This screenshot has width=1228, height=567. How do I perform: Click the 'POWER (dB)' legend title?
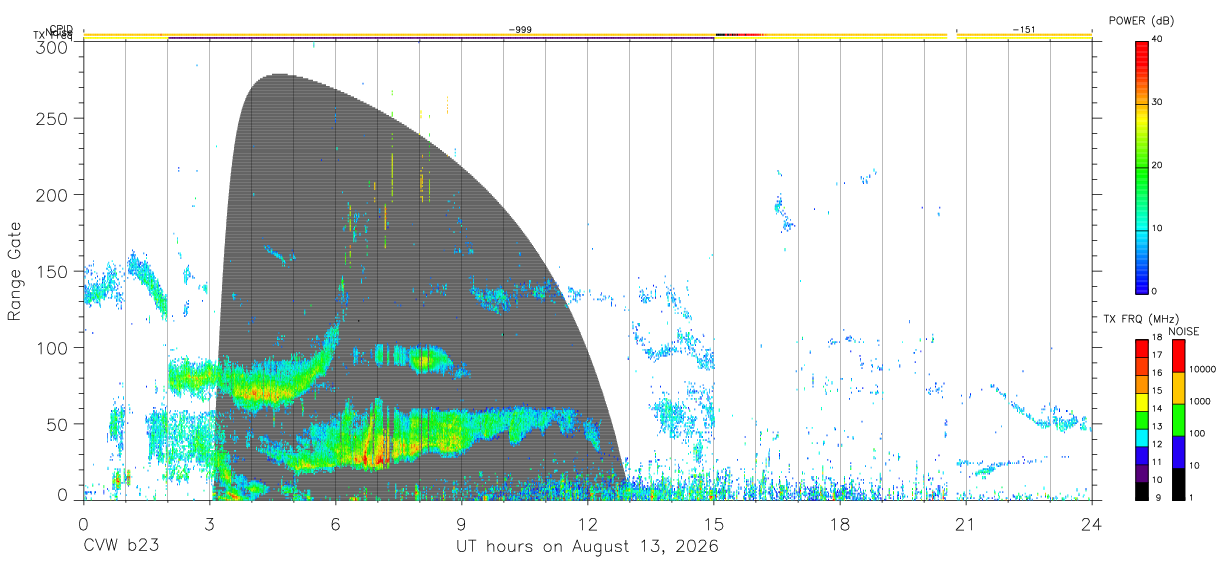[x=1142, y=20]
